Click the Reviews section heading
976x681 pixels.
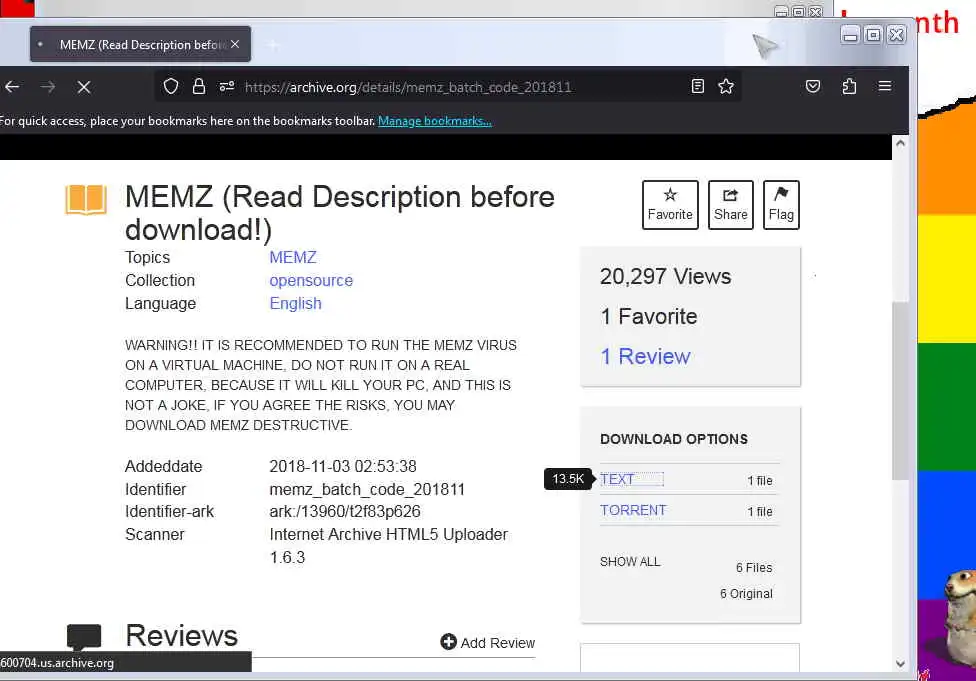coord(181,636)
